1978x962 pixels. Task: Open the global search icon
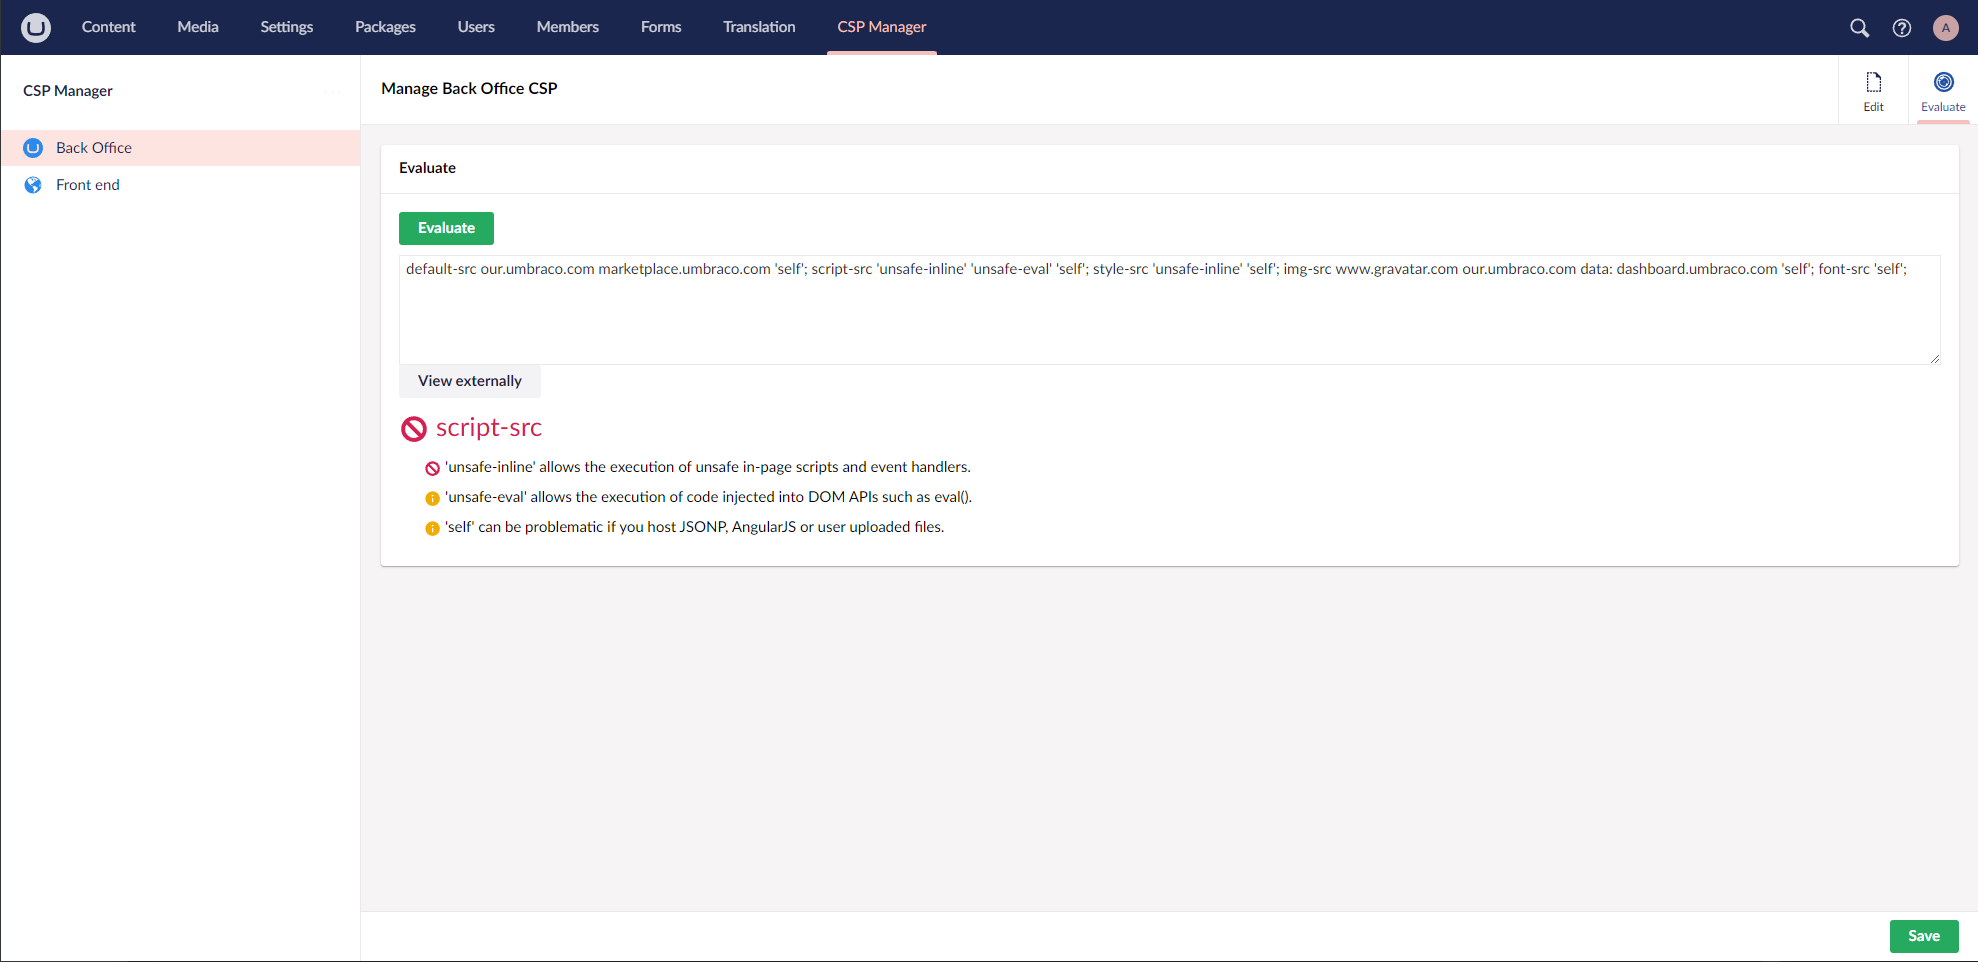(x=1859, y=28)
